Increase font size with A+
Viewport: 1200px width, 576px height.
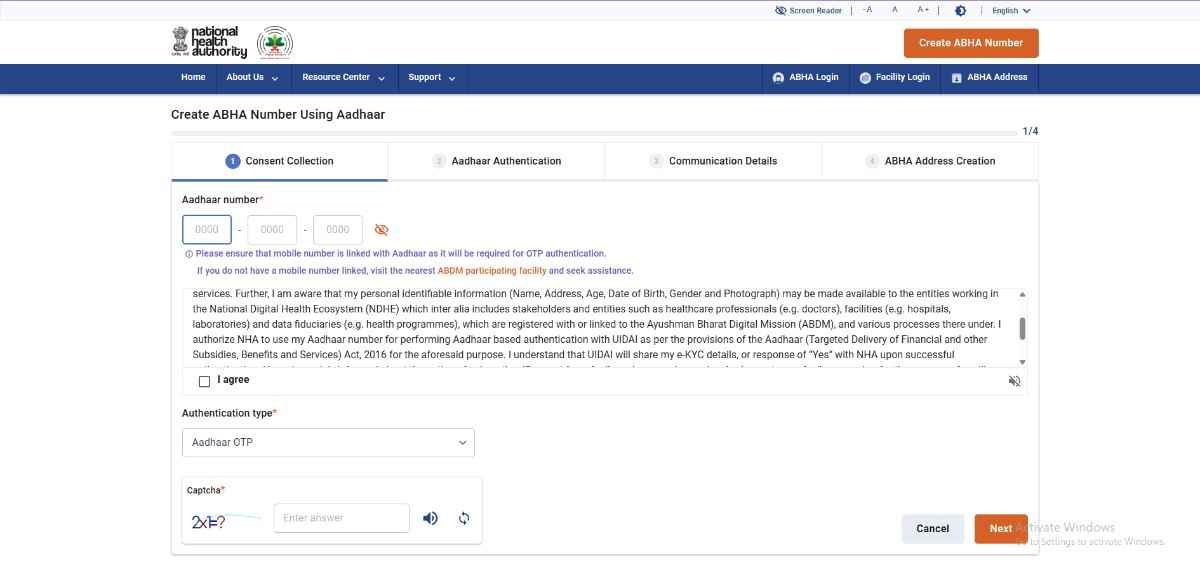922,10
